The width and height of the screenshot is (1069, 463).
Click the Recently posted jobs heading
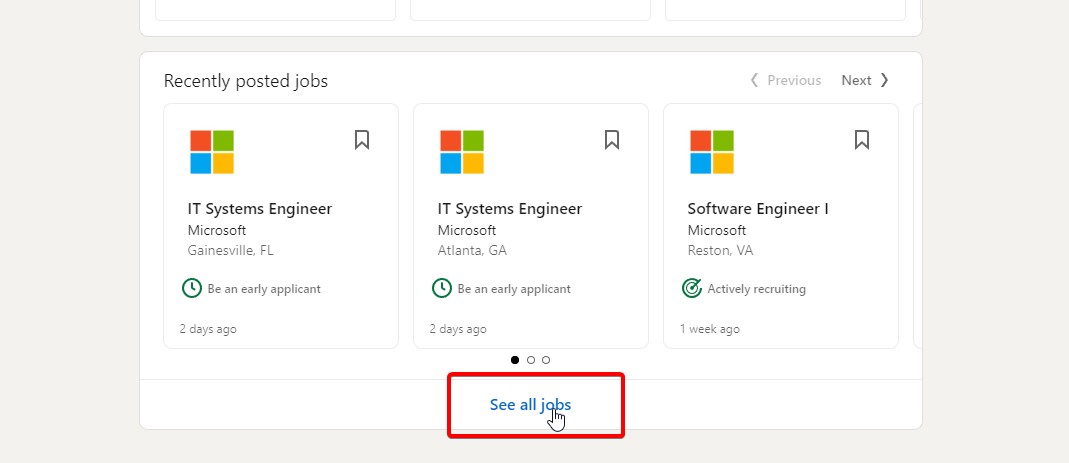click(246, 81)
